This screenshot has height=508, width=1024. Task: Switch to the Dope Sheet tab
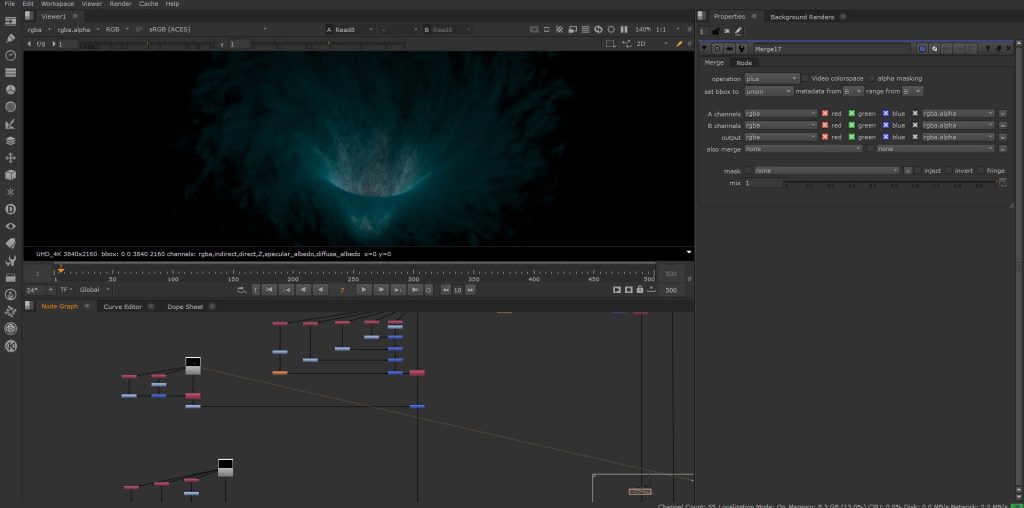[185, 306]
